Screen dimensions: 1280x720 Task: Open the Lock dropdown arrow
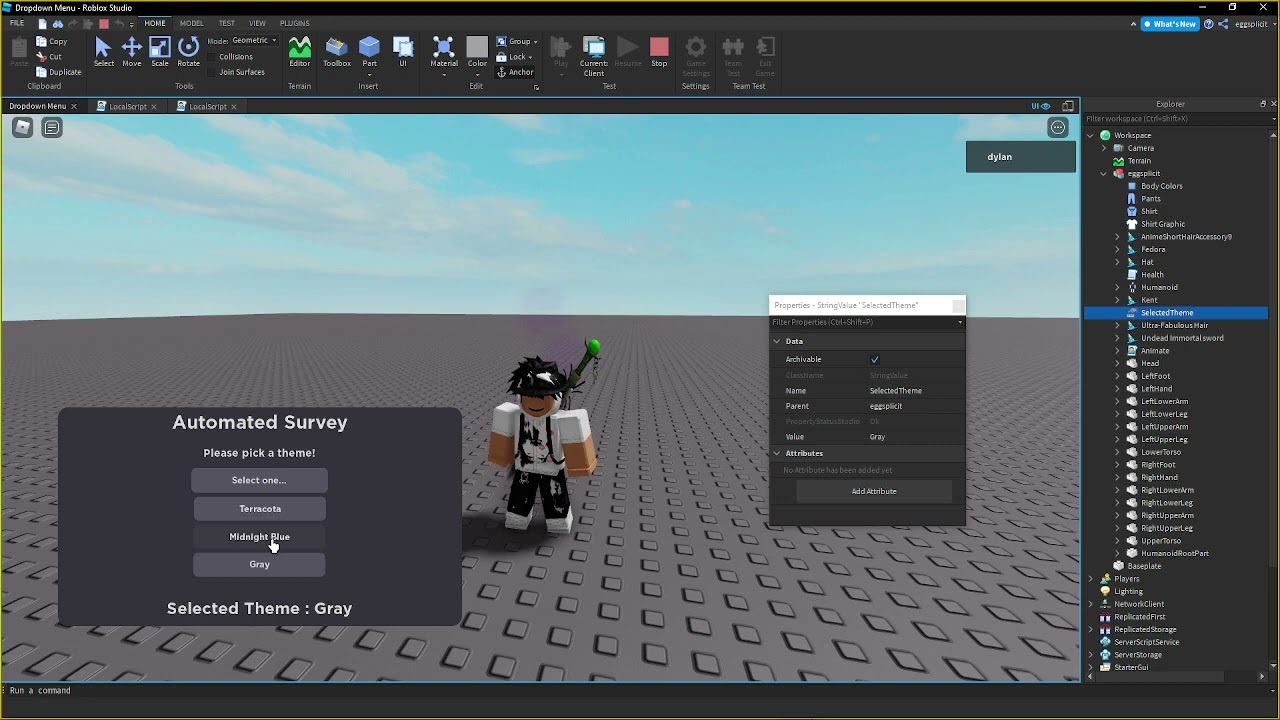click(530, 57)
